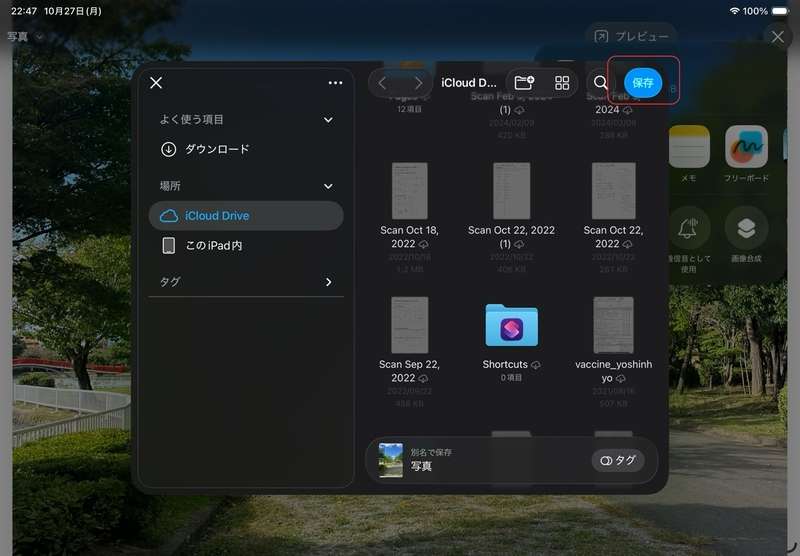
Task: Open the Scan Oct 18, 2022 document
Action: pos(409,191)
